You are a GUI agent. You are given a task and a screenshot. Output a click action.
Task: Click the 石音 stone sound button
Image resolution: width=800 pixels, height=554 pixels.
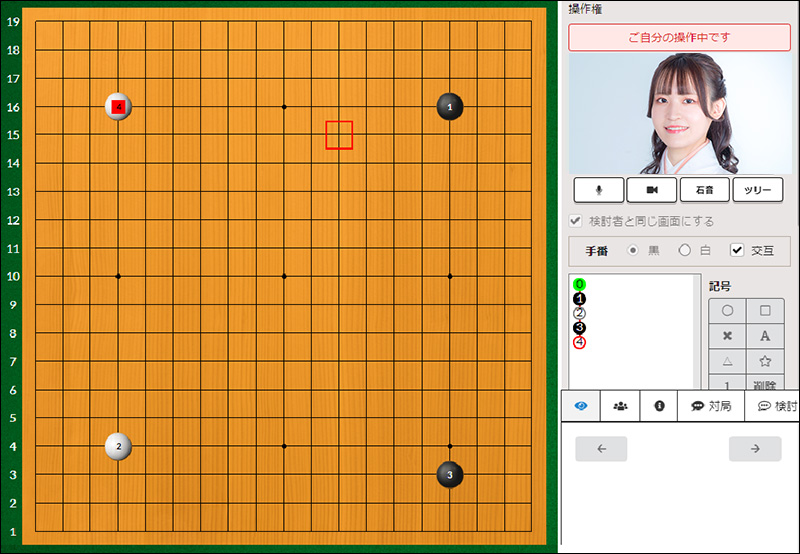tap(704, 189)
